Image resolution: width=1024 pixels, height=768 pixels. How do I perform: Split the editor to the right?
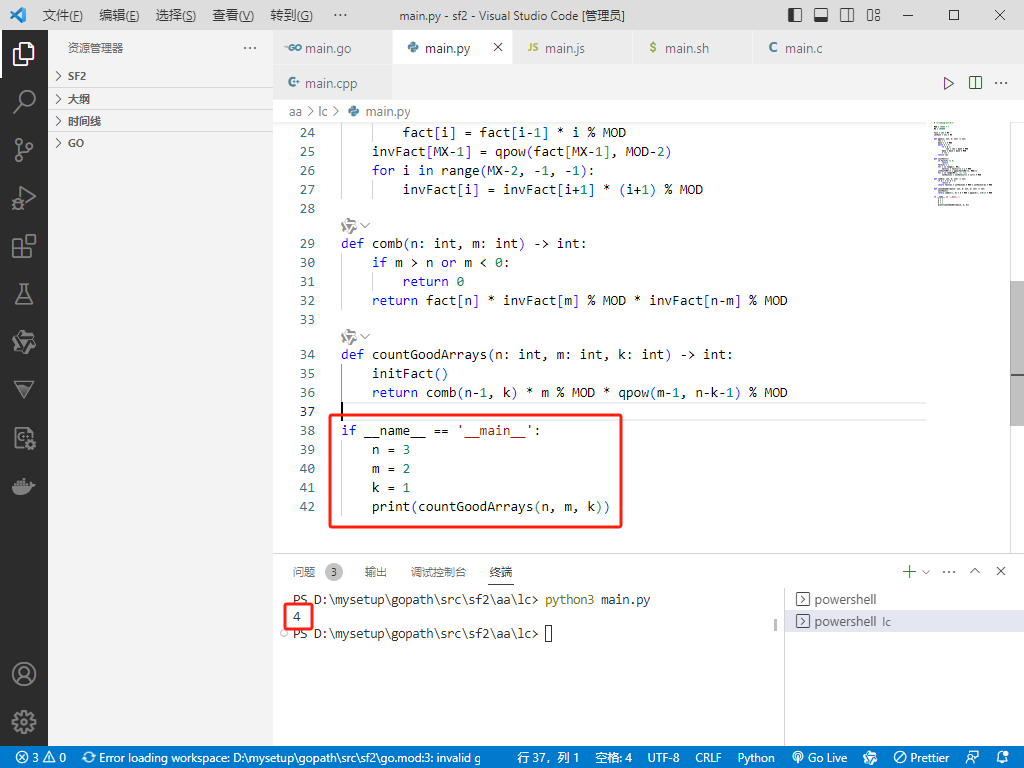point(975,83)
